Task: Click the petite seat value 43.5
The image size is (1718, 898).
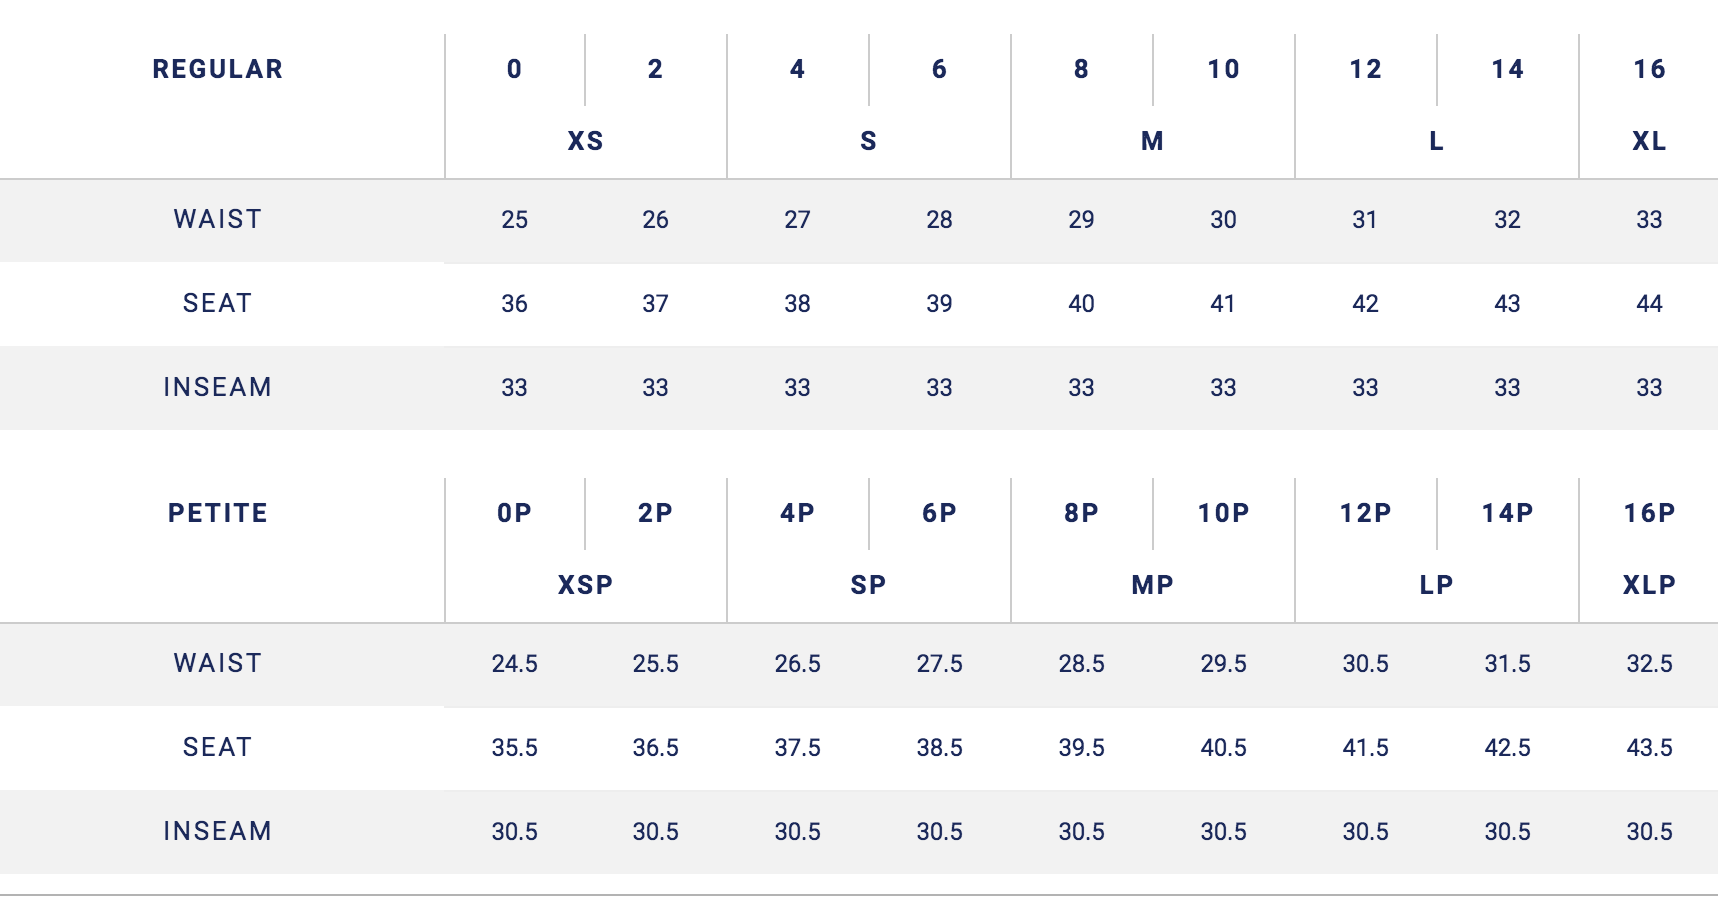Action: (x=1648, y=748)
